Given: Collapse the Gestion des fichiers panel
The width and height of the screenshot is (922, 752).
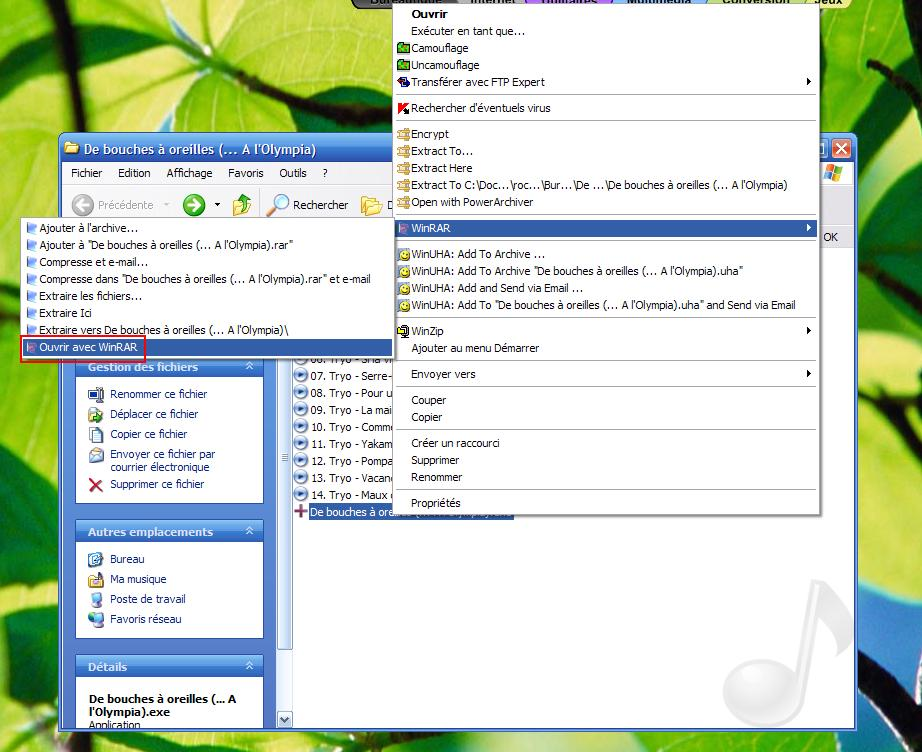Looking at the screenshot, I should coord(249,368).
